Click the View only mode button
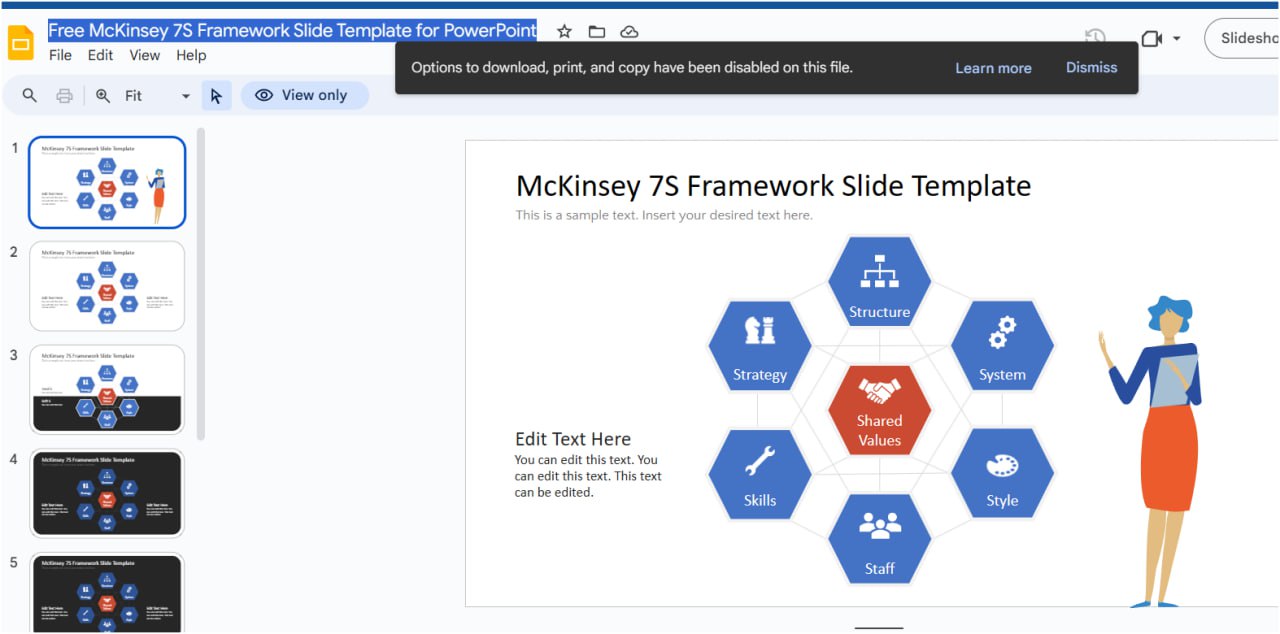 [304, 95]
